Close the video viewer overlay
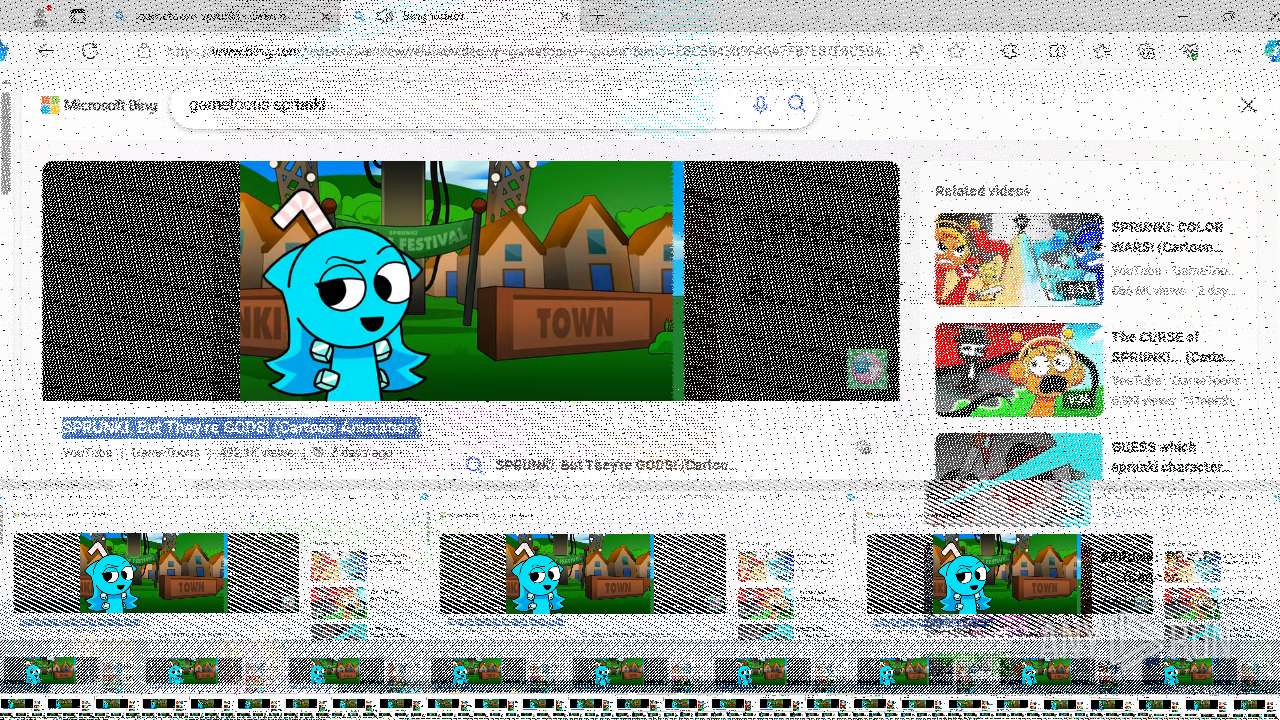The image size is (1280, 720). click(x=1248, y=105)
